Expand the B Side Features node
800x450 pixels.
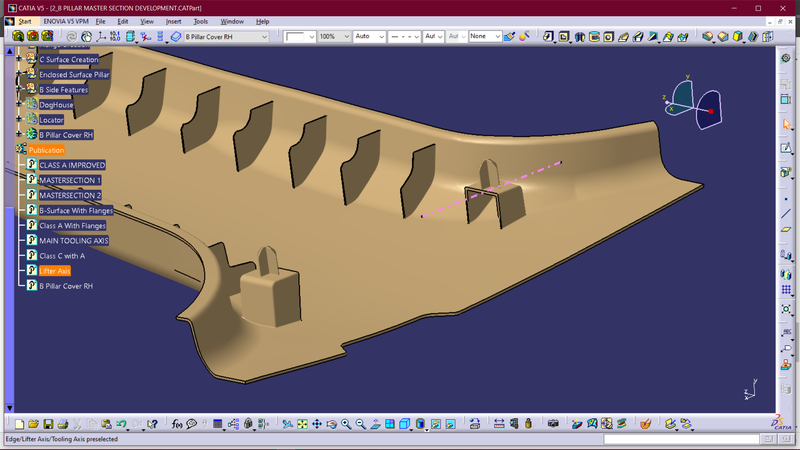pos(19,89)
